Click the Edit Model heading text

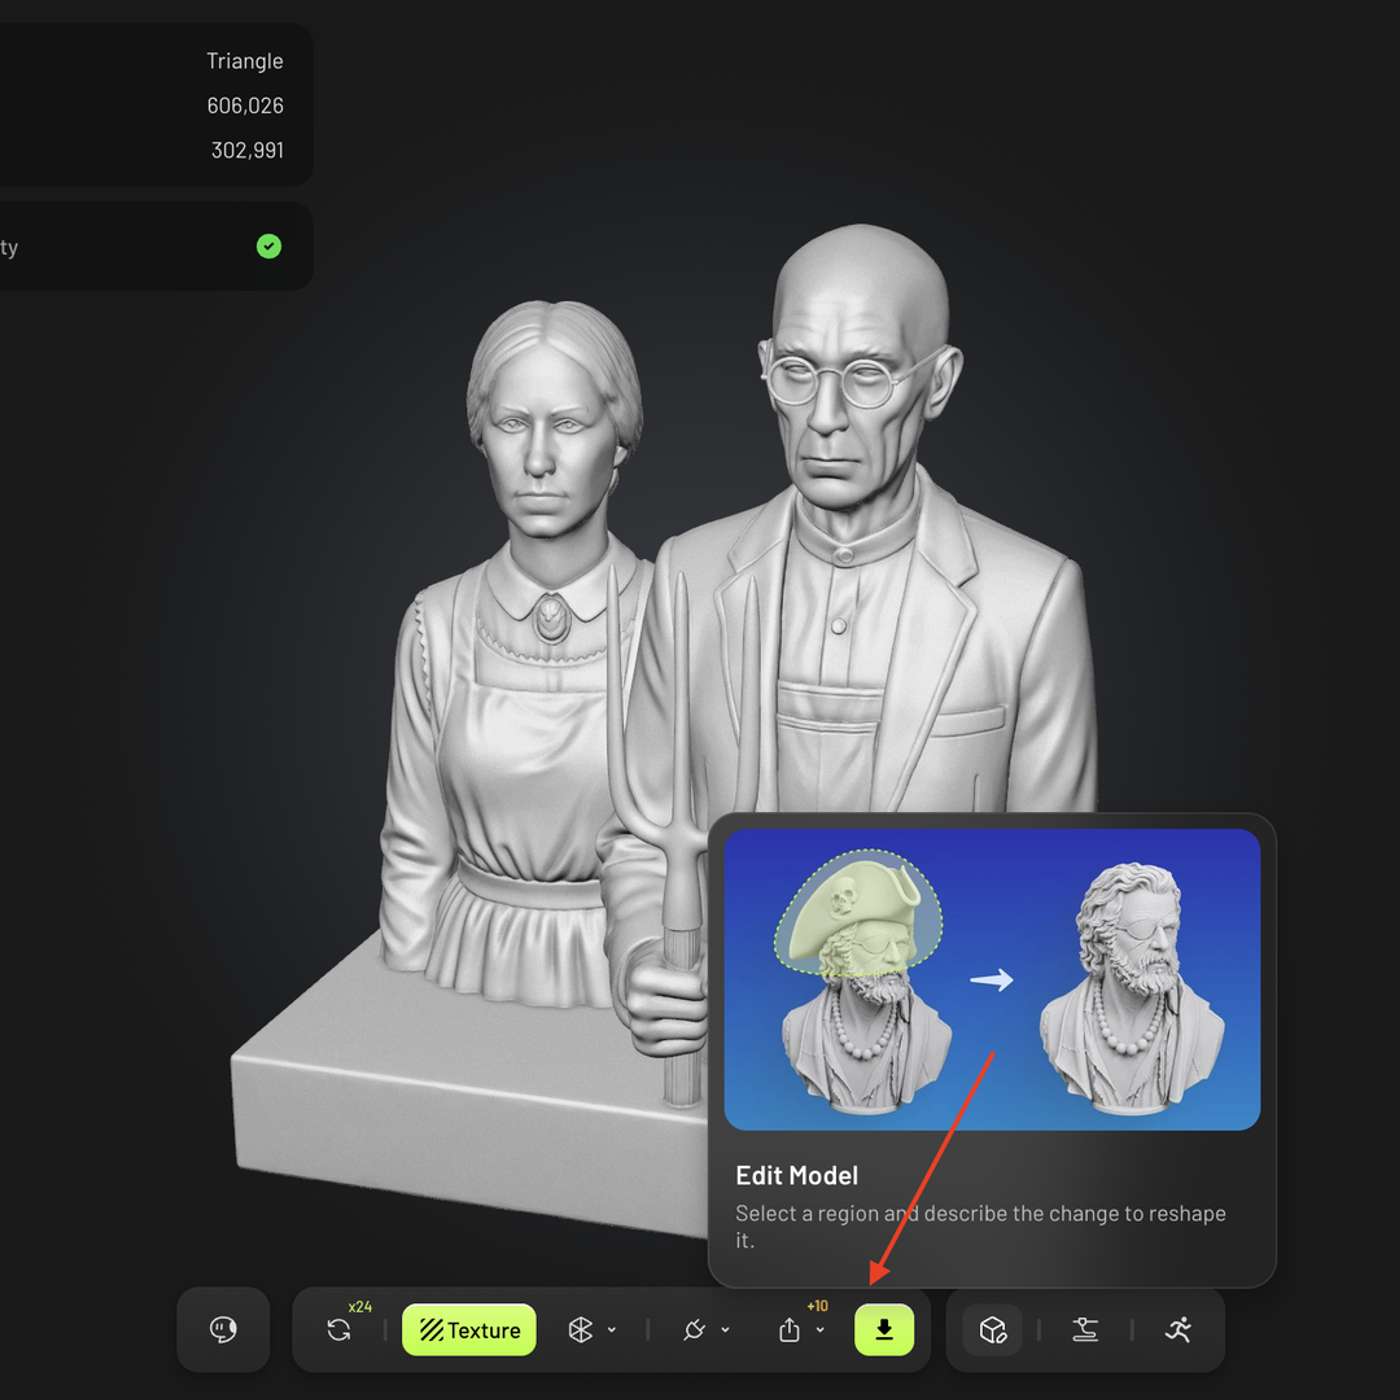797,1176
